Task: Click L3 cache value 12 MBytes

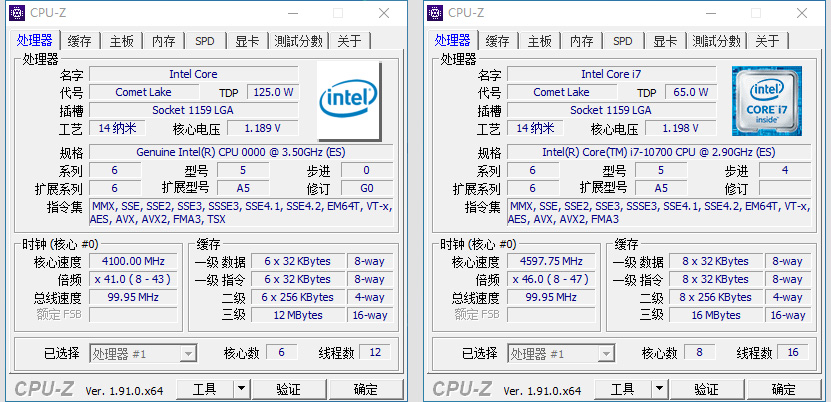Action: pyautogui.click(x=298, y=315)
